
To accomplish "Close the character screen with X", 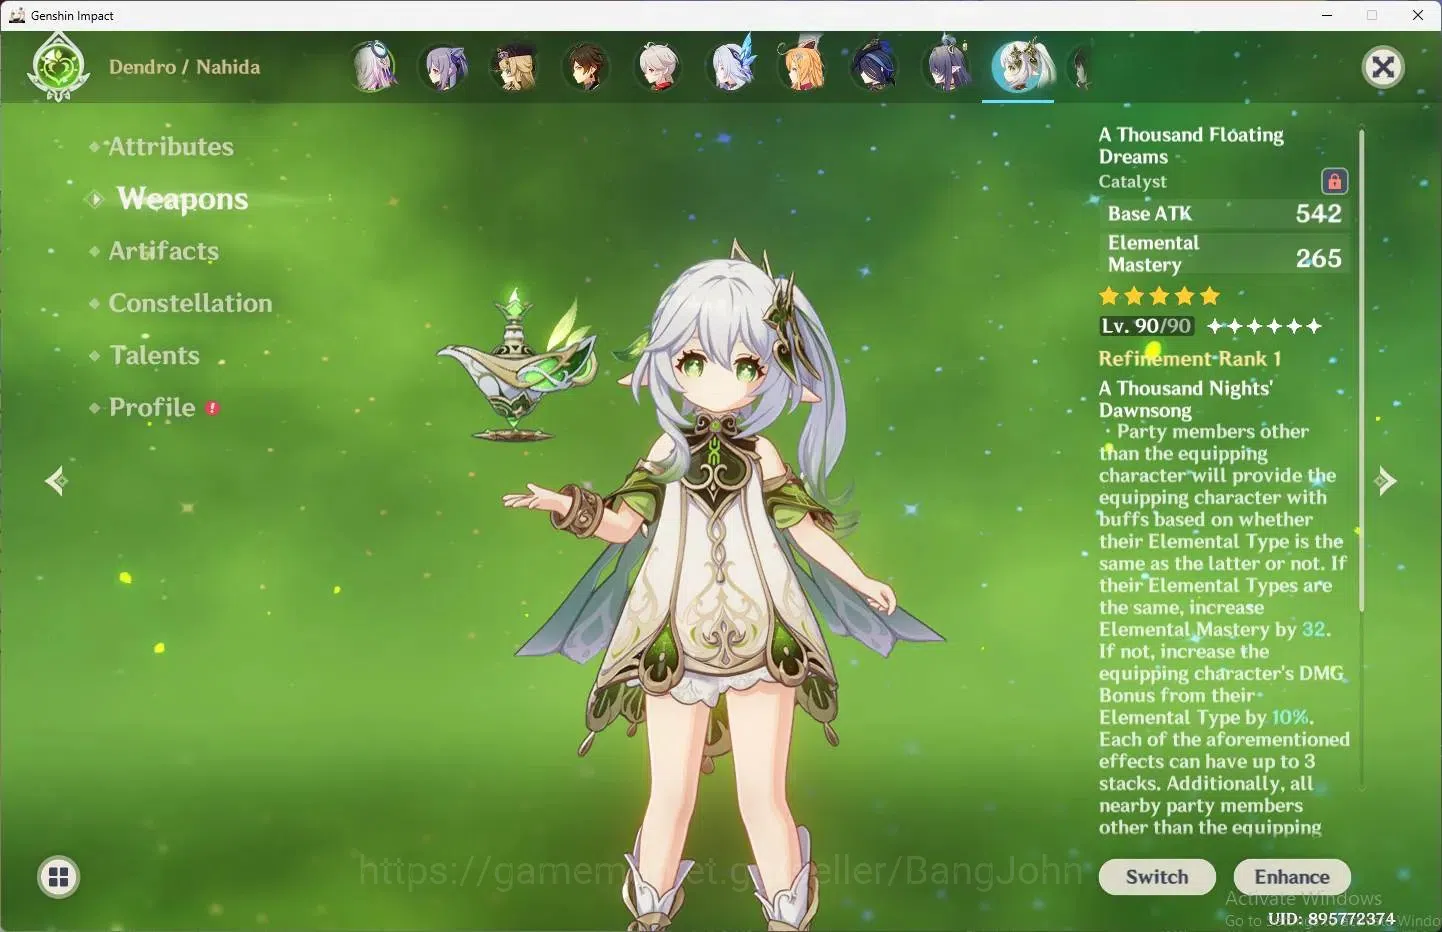I will pos(1383,67).
